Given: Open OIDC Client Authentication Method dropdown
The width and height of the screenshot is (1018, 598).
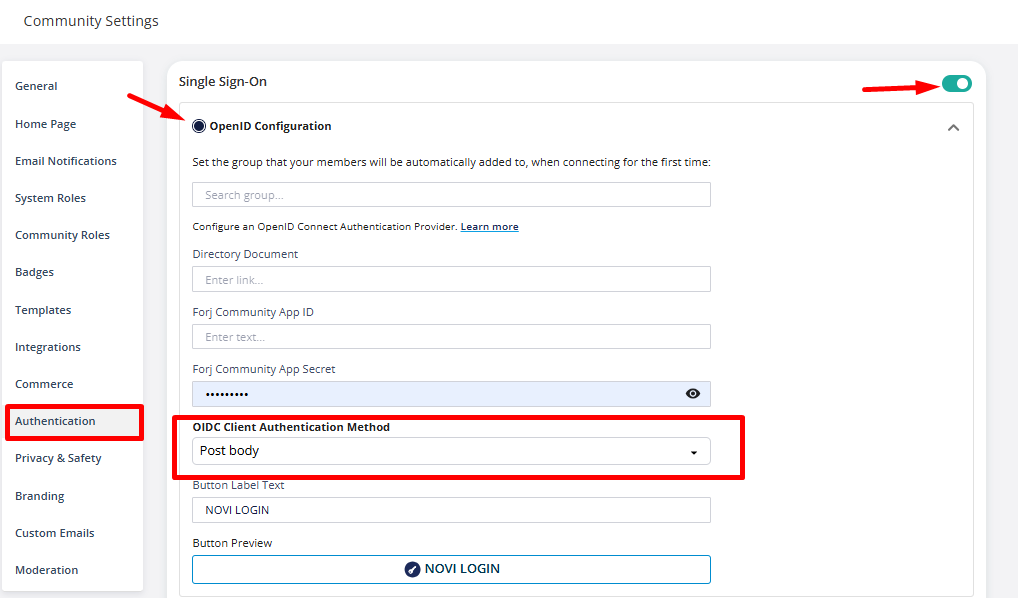Looking at the screenshot, I should 451,451.
